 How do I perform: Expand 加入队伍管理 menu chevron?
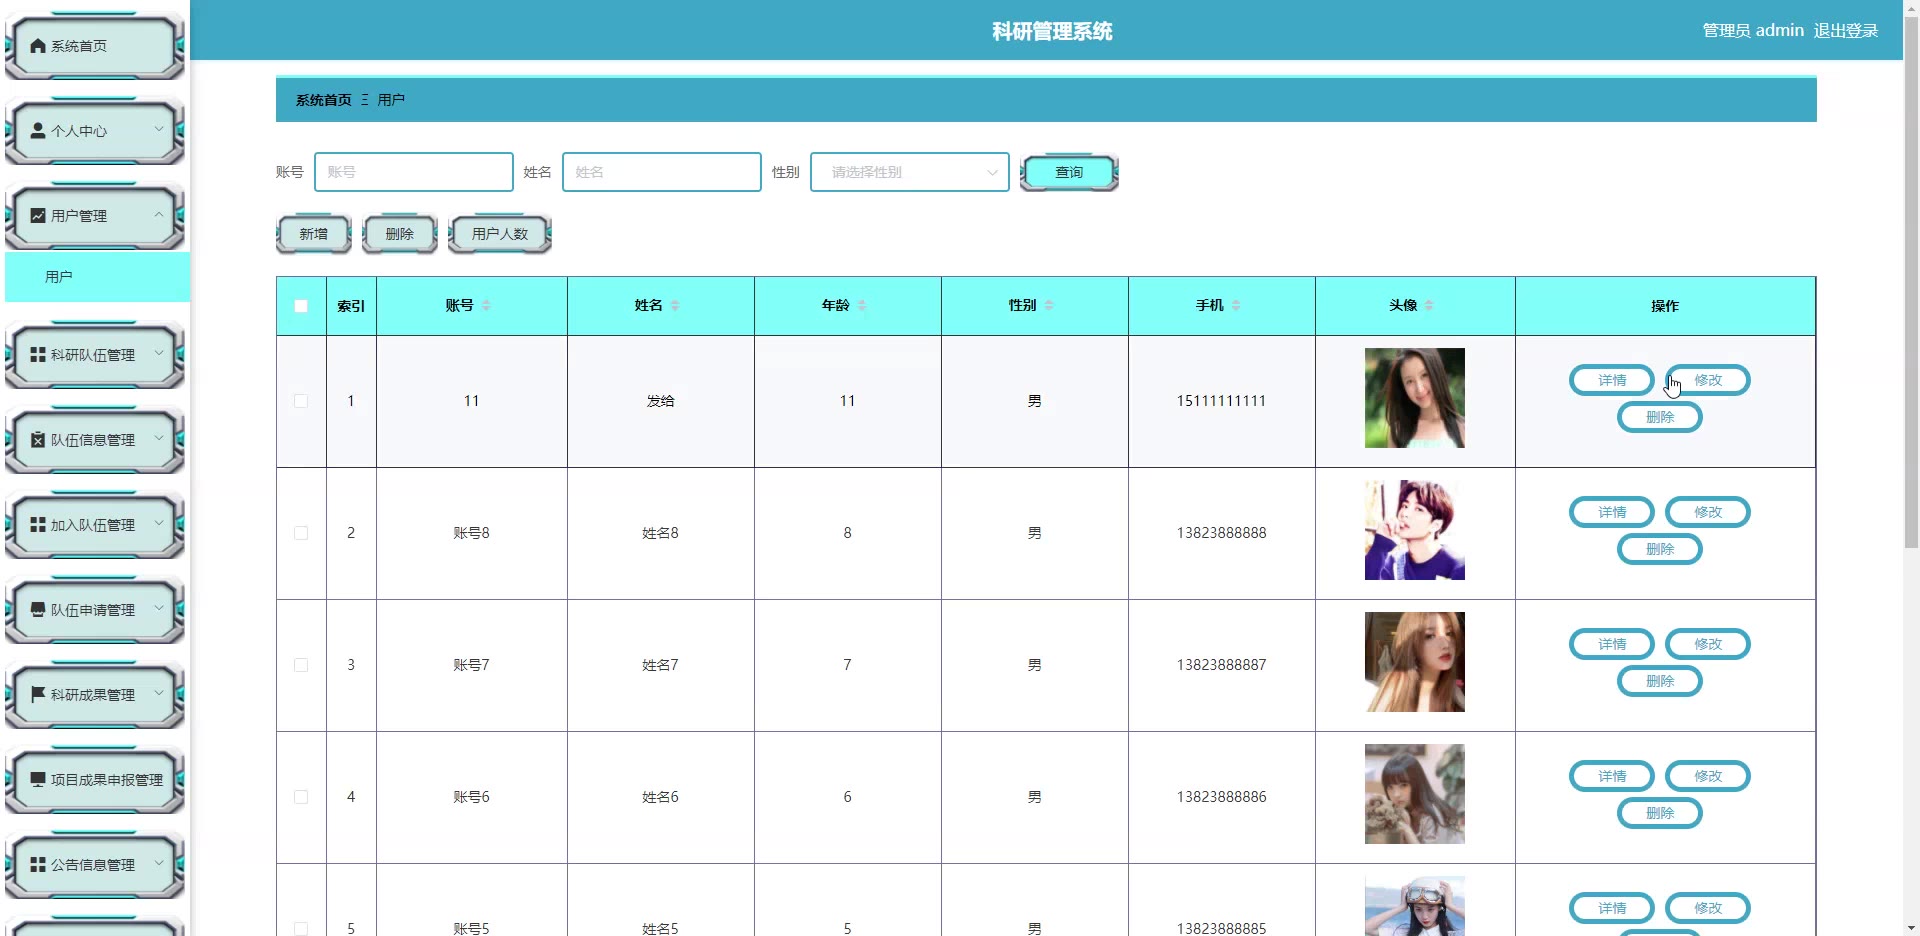[159, 524]
